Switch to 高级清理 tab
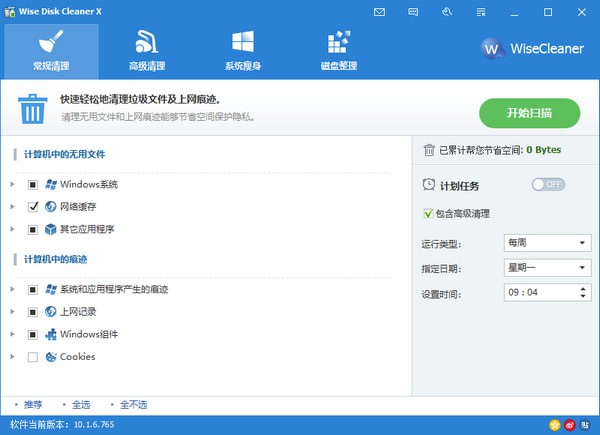Image resolution: width=600 pixels, height=435 pixels. coord(148,51)
